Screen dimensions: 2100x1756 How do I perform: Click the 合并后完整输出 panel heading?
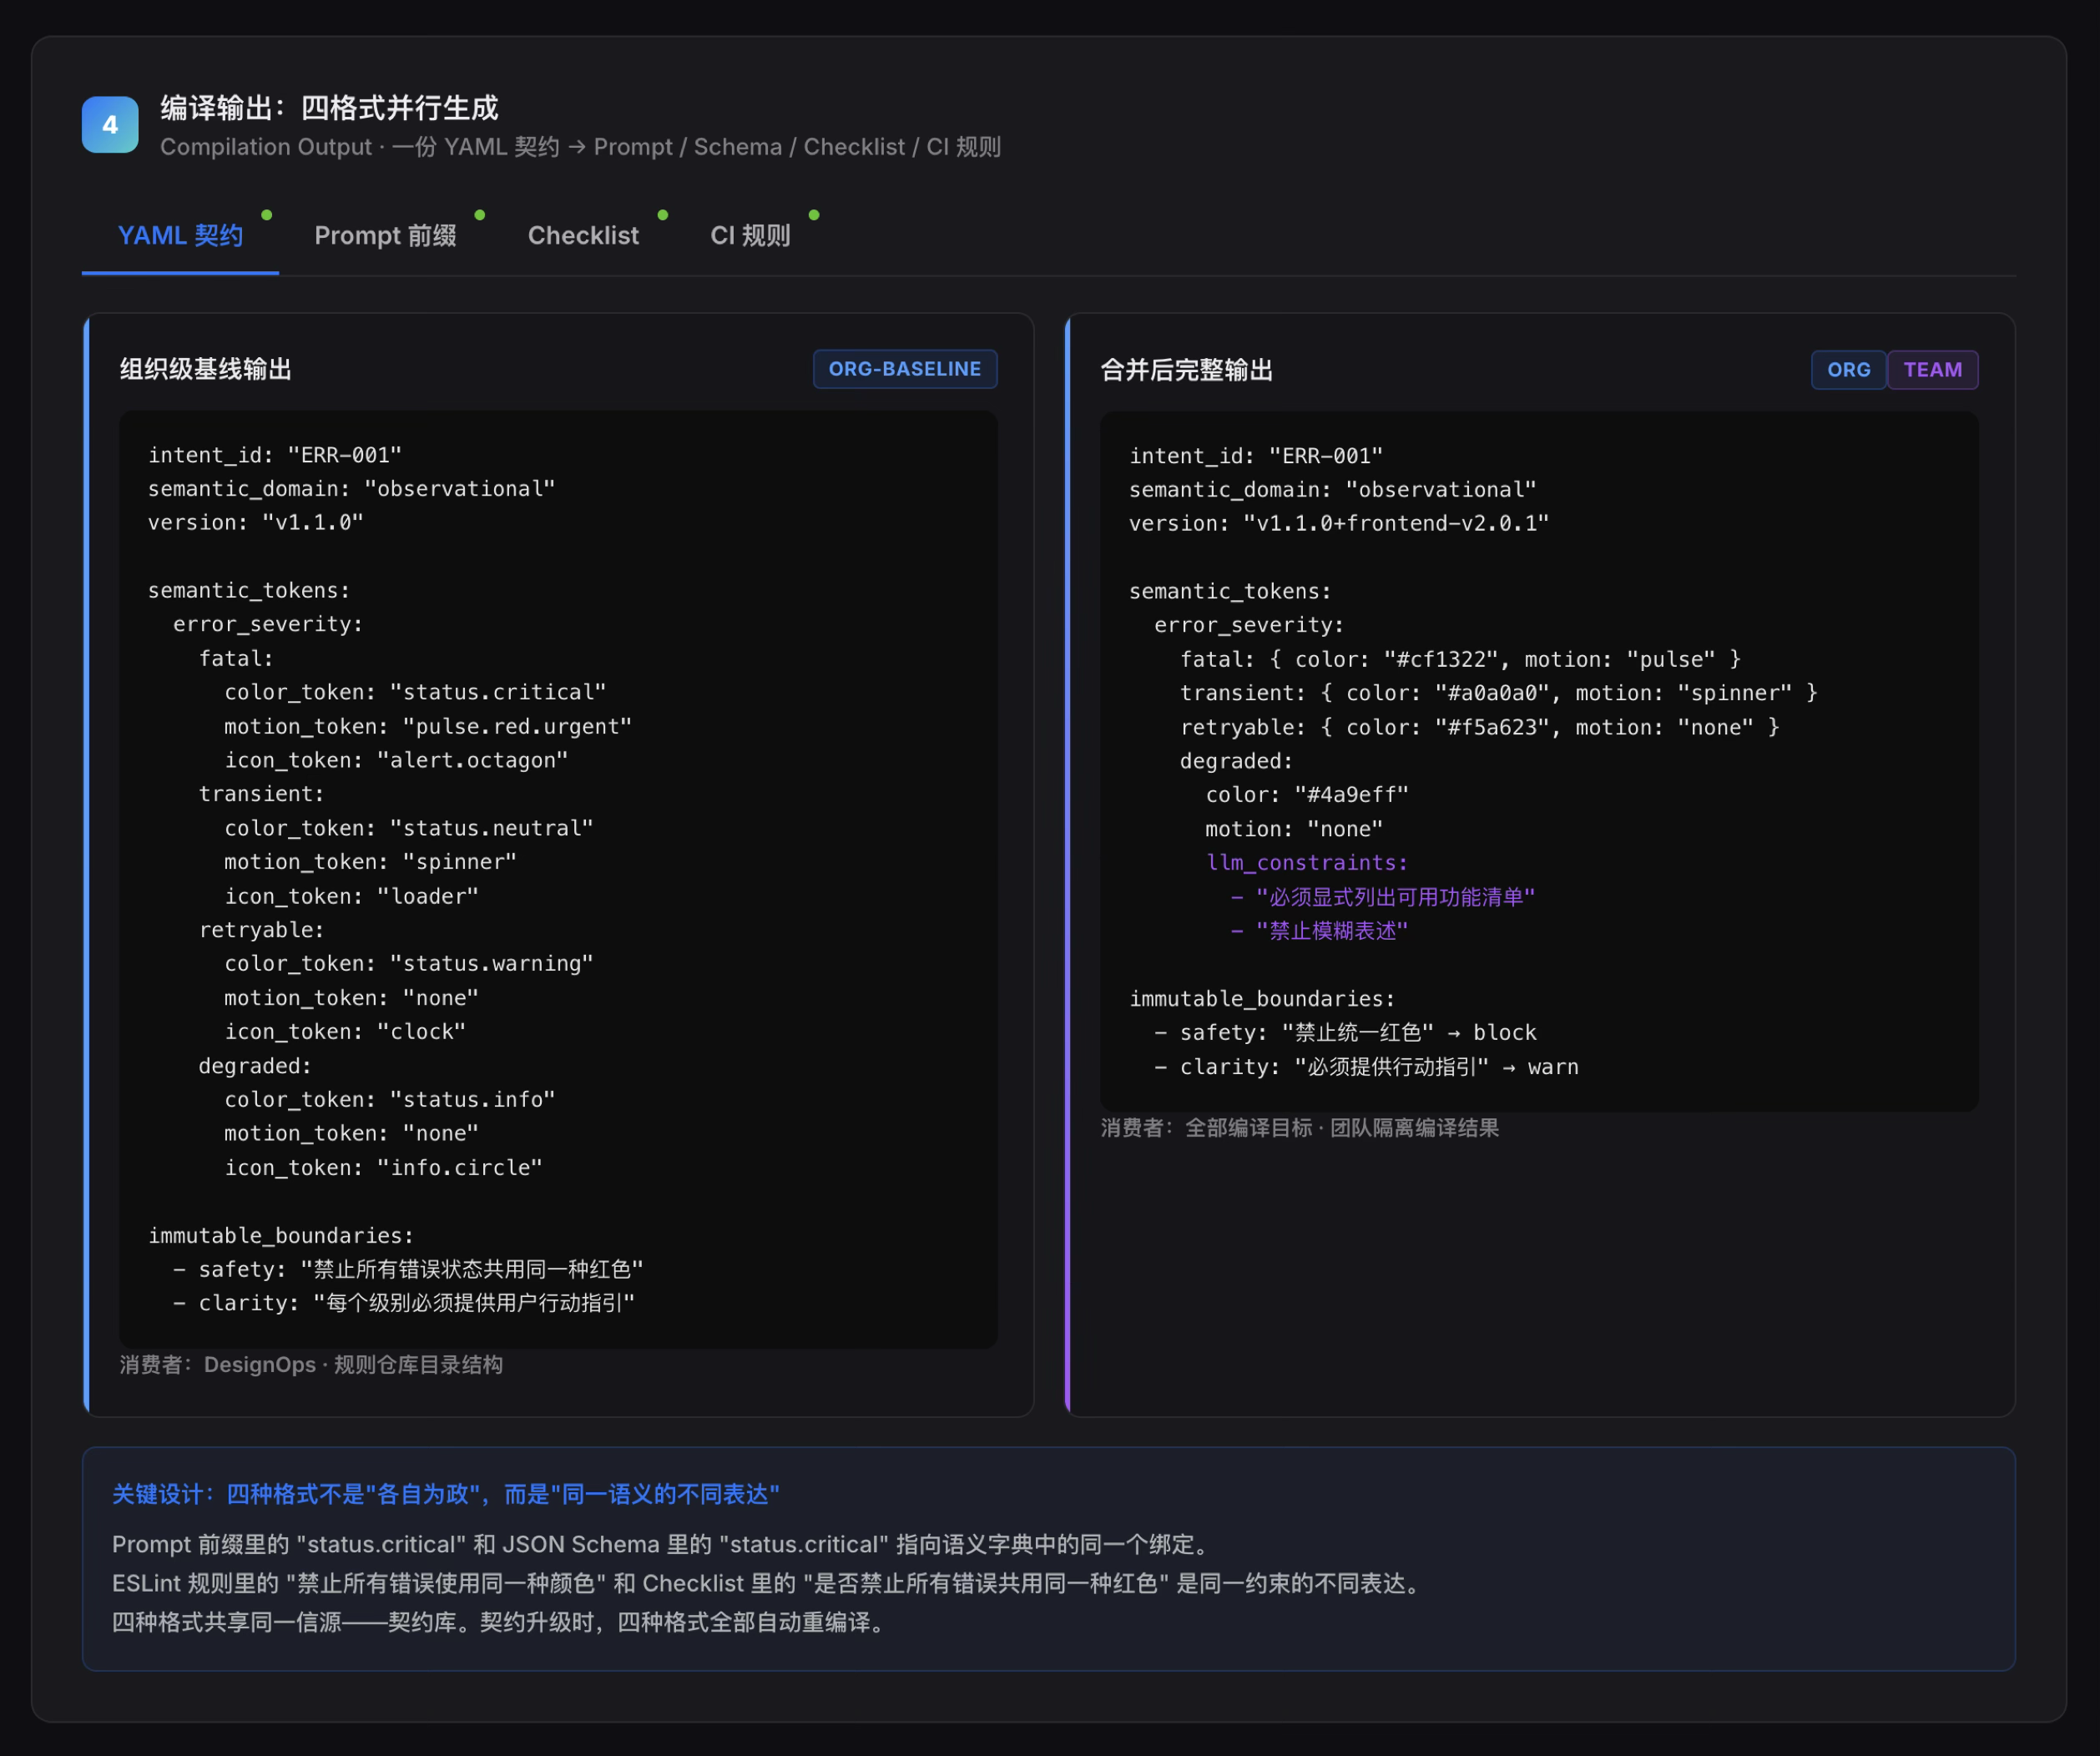1187,370
